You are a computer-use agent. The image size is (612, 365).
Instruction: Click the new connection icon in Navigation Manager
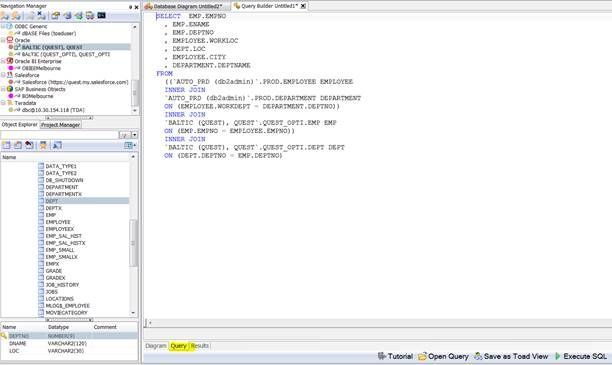point(5,16)
